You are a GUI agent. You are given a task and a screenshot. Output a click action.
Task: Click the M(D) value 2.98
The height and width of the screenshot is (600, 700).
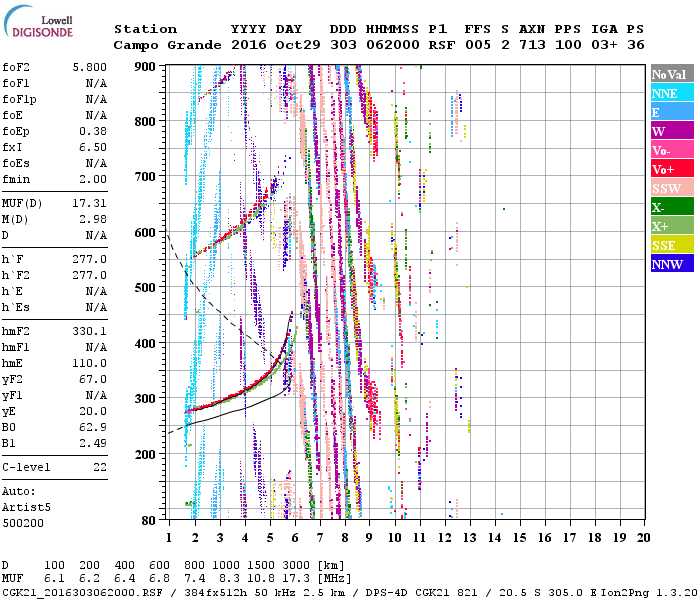click(93, 219)
